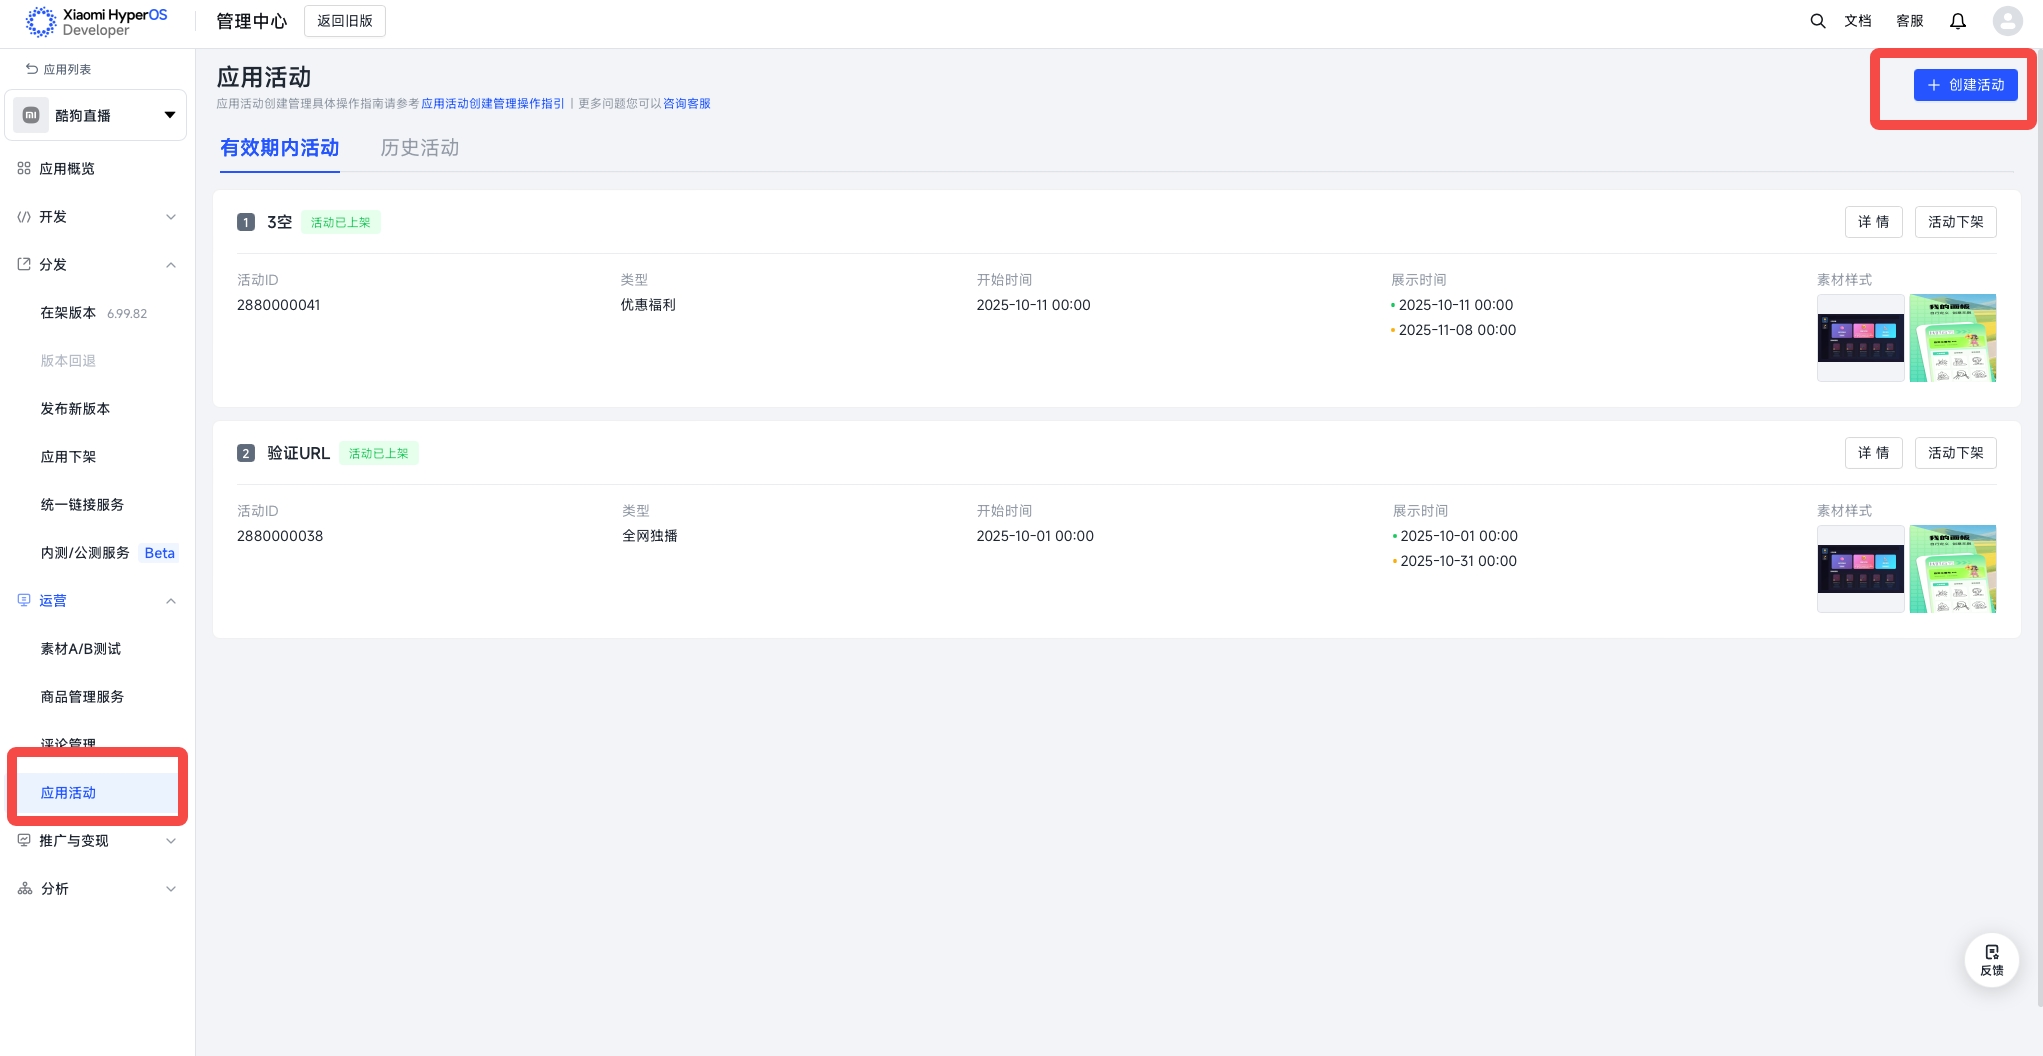
Task: Open the notification bell
Action: point(1957,21)
